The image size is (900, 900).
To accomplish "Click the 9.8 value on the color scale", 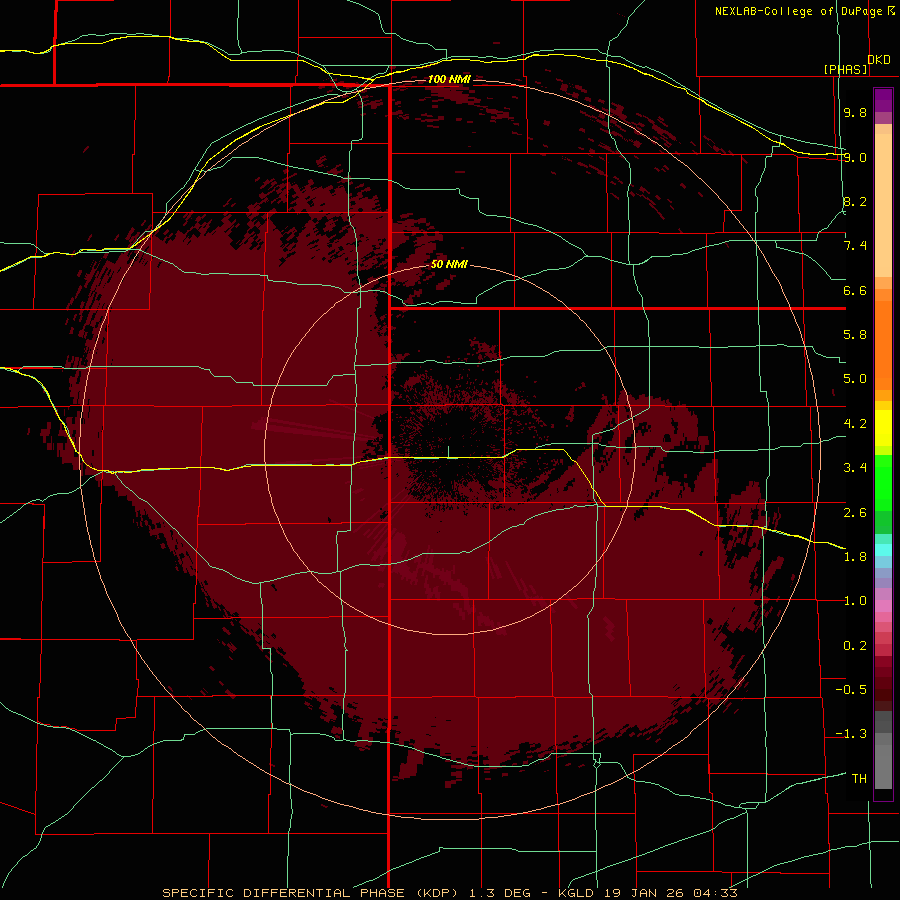I will [855, 112].
